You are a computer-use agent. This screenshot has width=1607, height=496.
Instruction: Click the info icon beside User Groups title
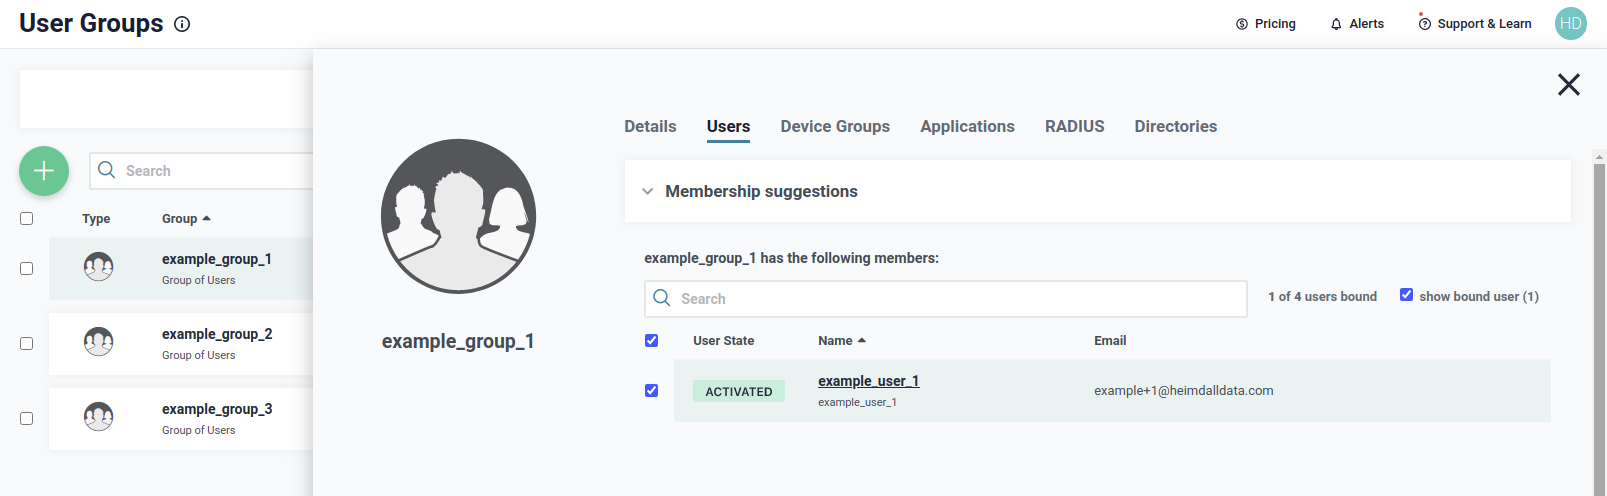182,24
